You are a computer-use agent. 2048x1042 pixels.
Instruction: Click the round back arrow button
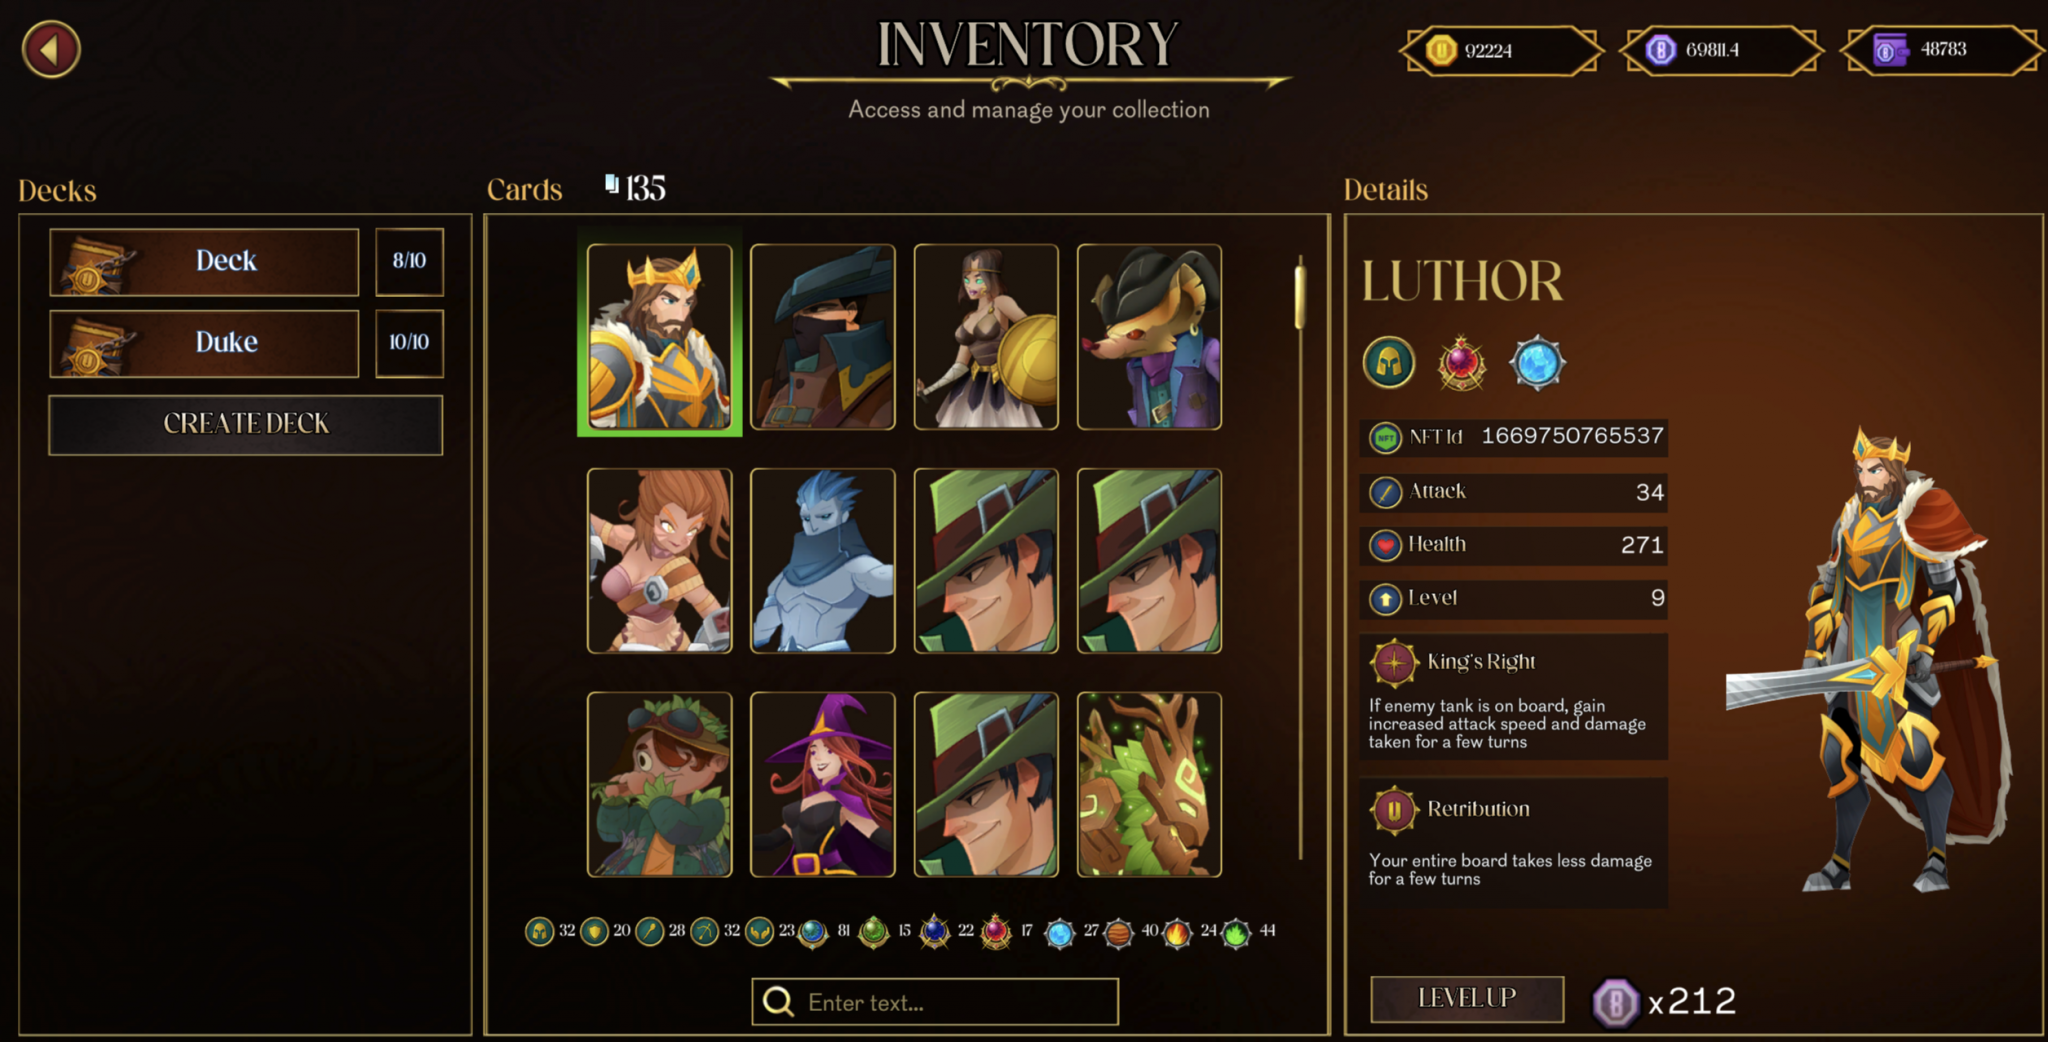tap(51, 49)
